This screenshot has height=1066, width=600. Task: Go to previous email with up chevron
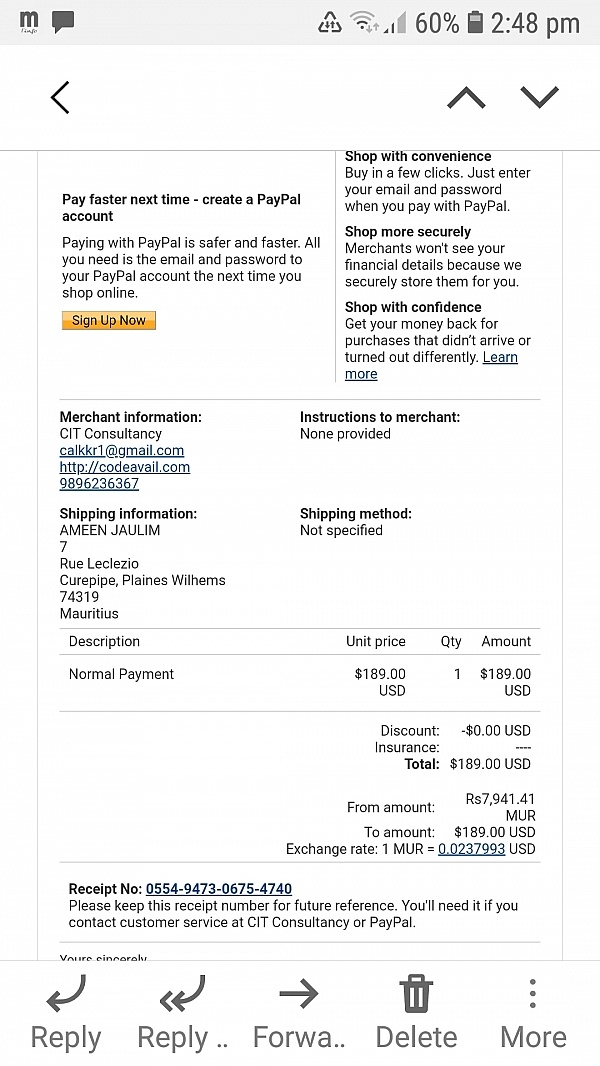pyautogui.click(x=466, y=97)
